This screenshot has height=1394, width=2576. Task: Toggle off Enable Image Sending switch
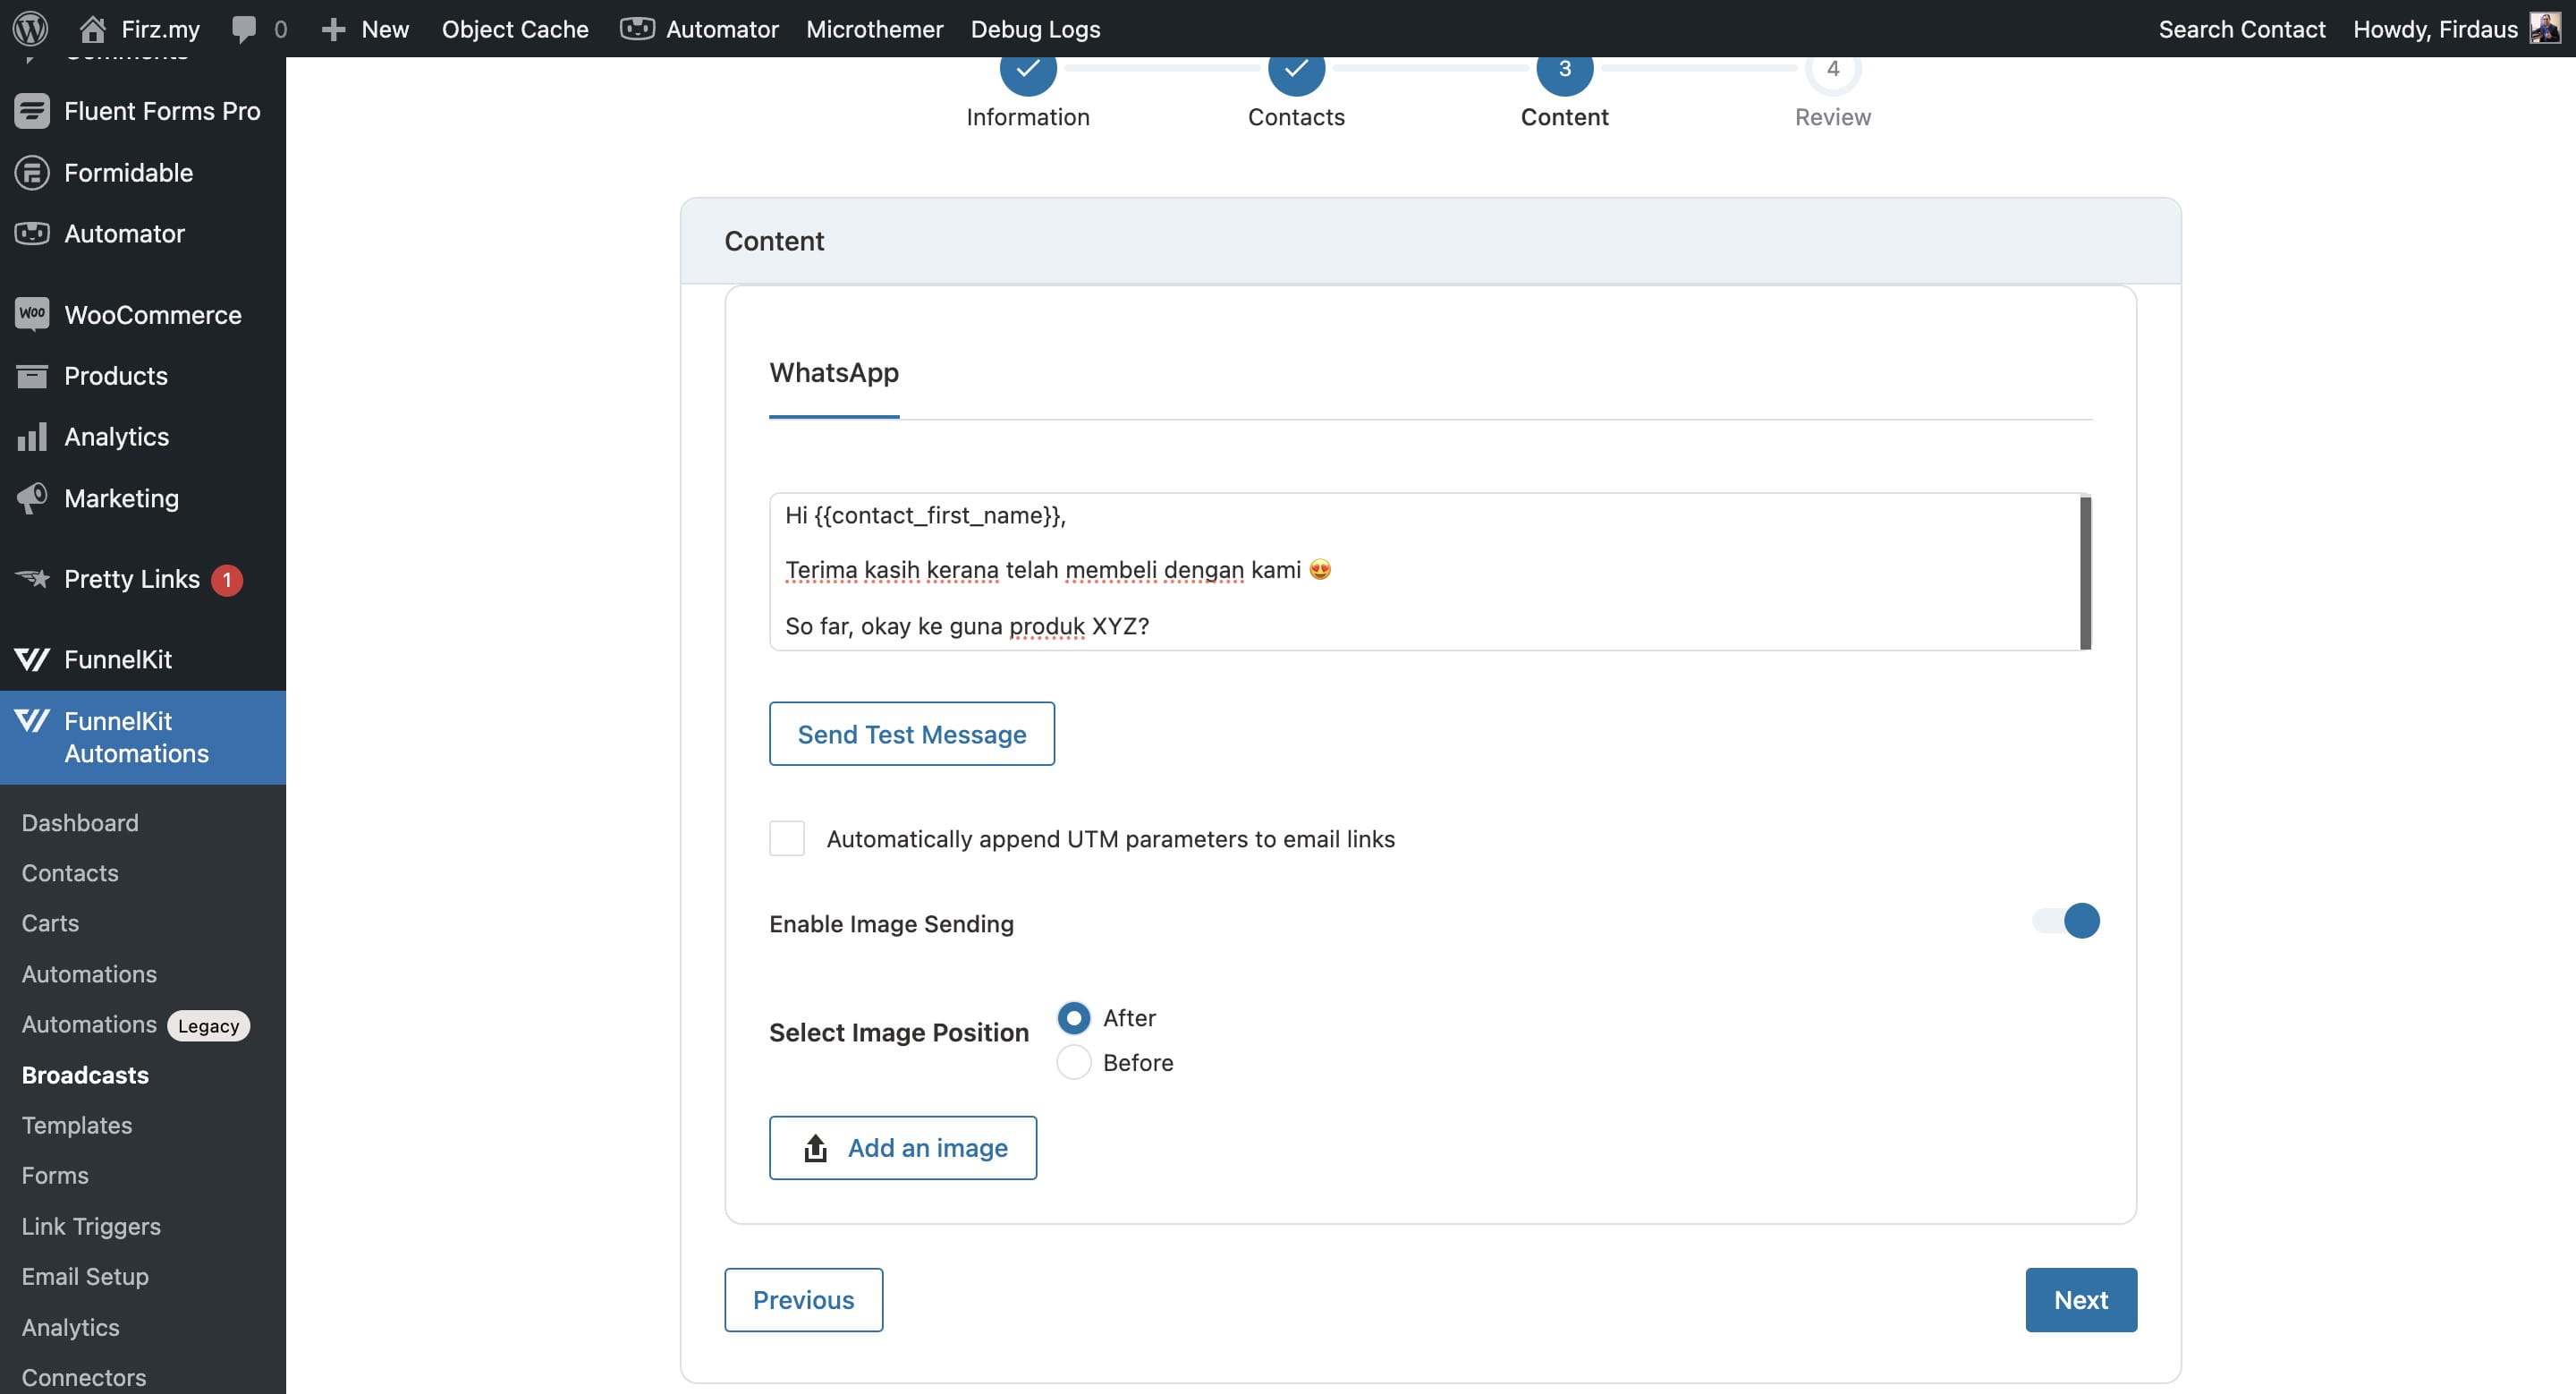(x=2066, y=920)
